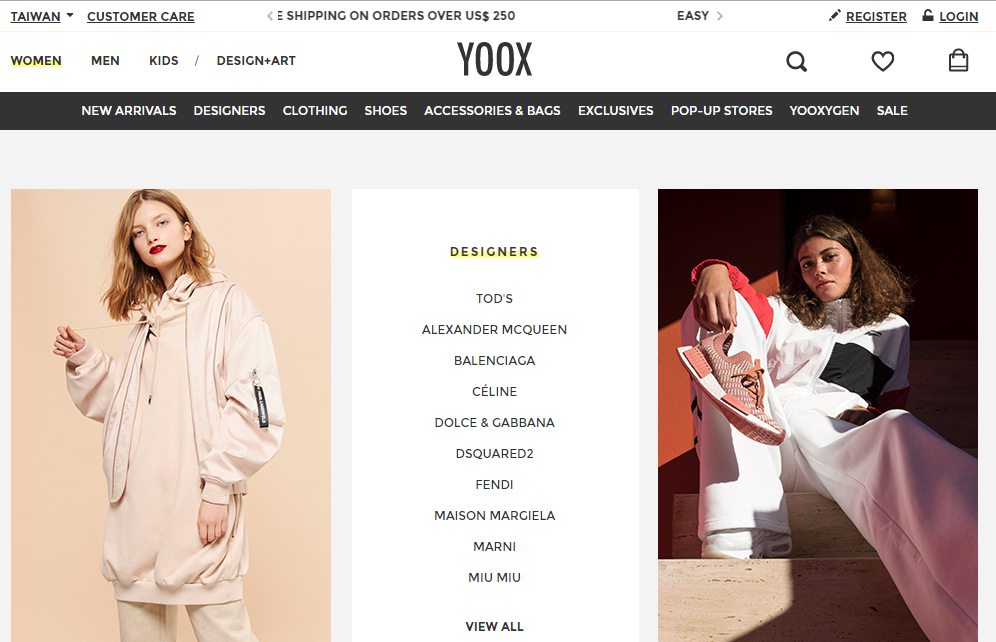Click the YOOX logo
This screenshot has width=996, height=642.
click(495, 60)
